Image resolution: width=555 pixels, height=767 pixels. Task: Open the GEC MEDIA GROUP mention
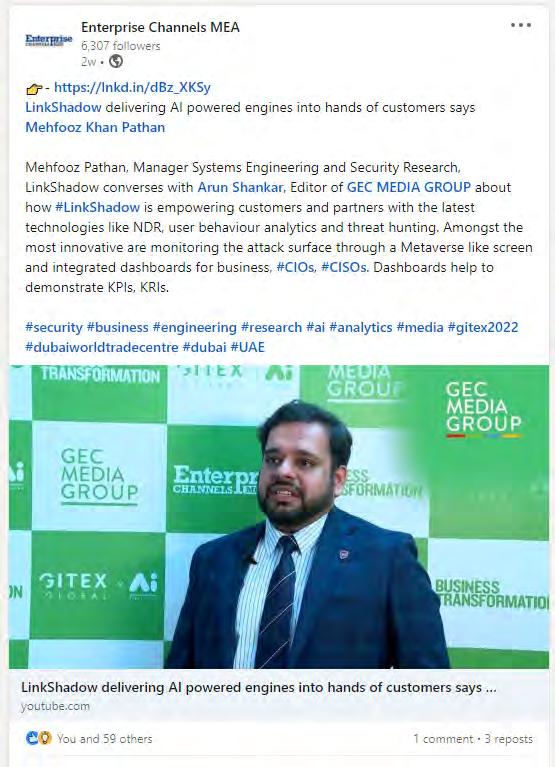[409, 187]
